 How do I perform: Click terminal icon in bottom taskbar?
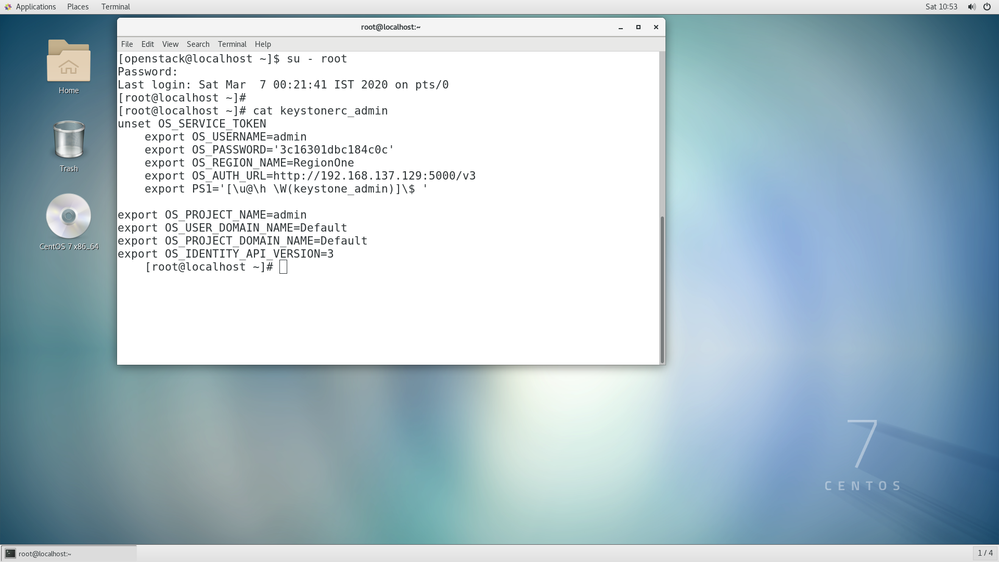(x=10, y=553)
